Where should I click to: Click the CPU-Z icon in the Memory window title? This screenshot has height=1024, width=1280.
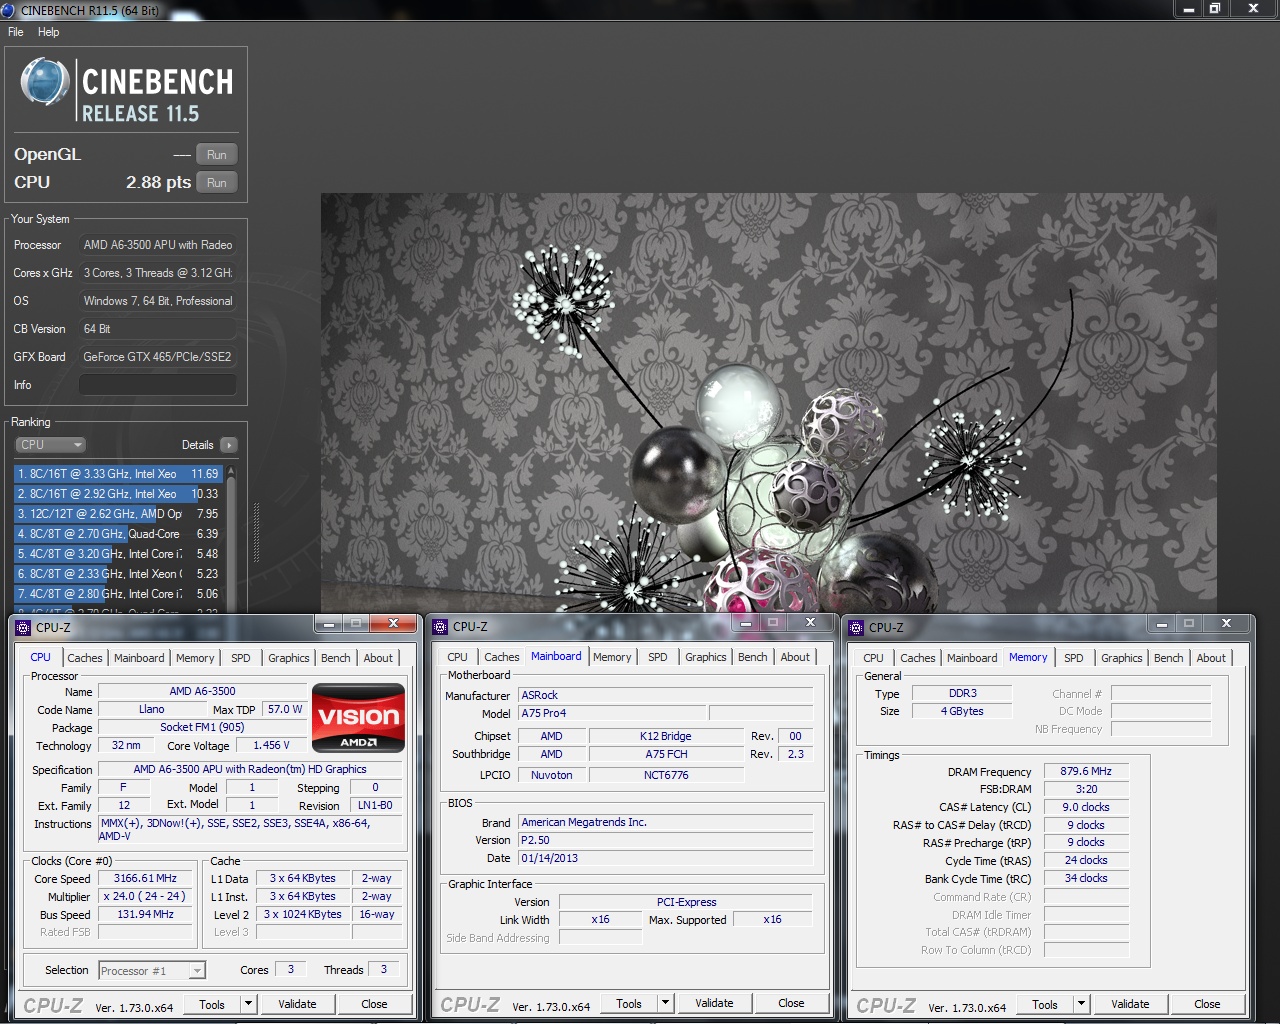pyautogui.click(x=856, y=628)
